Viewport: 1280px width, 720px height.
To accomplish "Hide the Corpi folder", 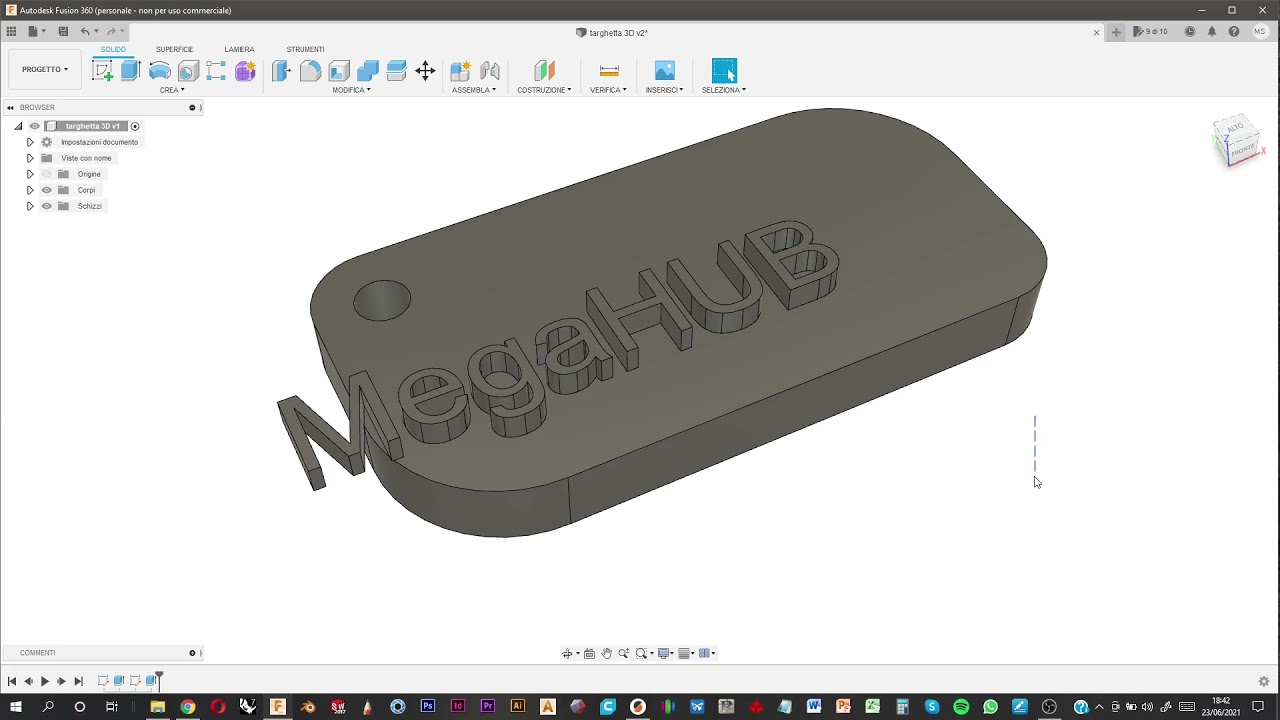I will point(46,190).
